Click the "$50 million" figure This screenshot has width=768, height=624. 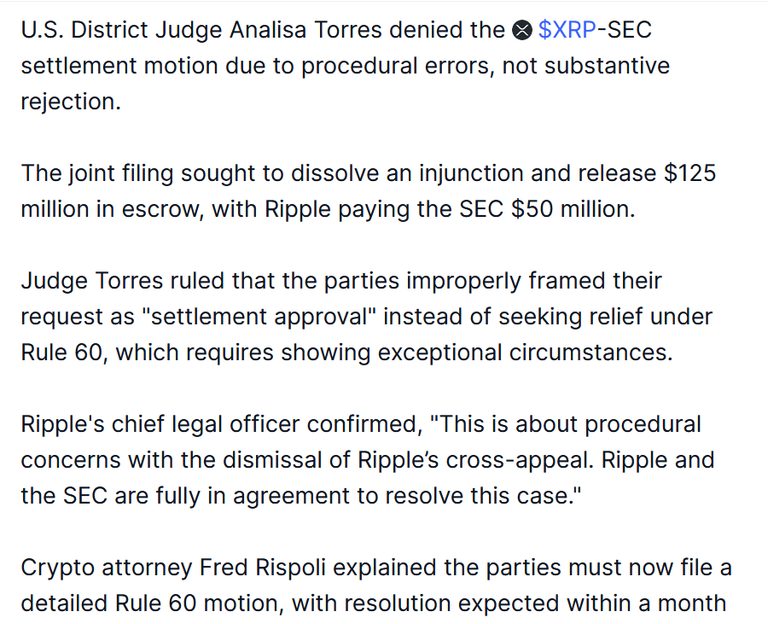(573, 209)
